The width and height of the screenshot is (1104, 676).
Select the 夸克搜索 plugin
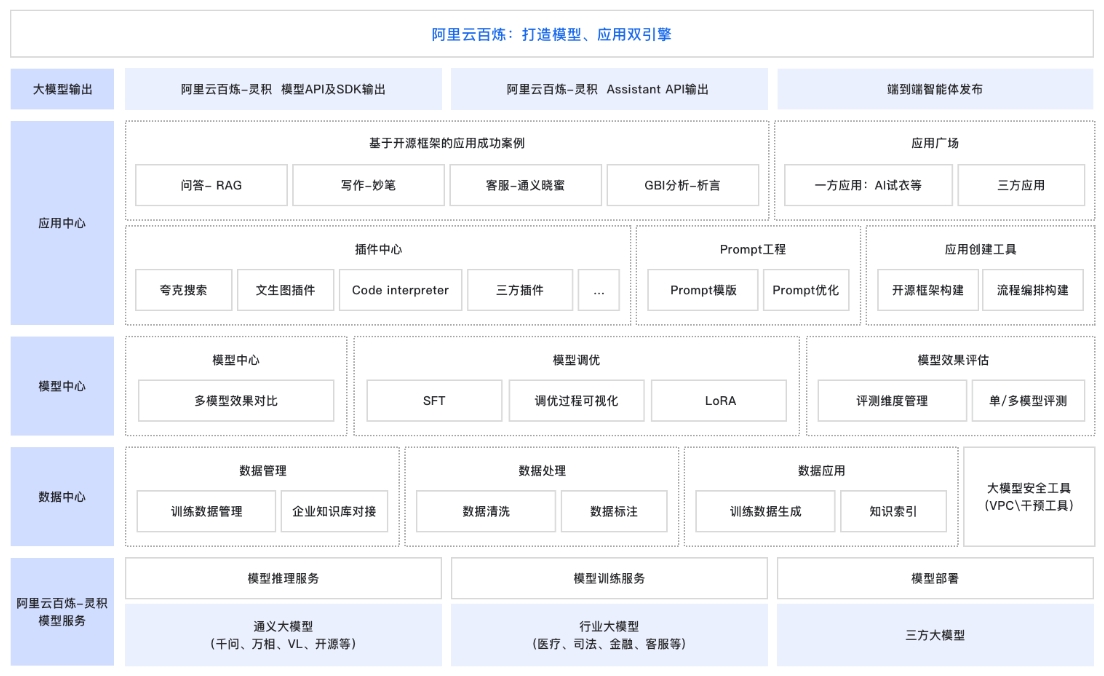tap(183, 290)
